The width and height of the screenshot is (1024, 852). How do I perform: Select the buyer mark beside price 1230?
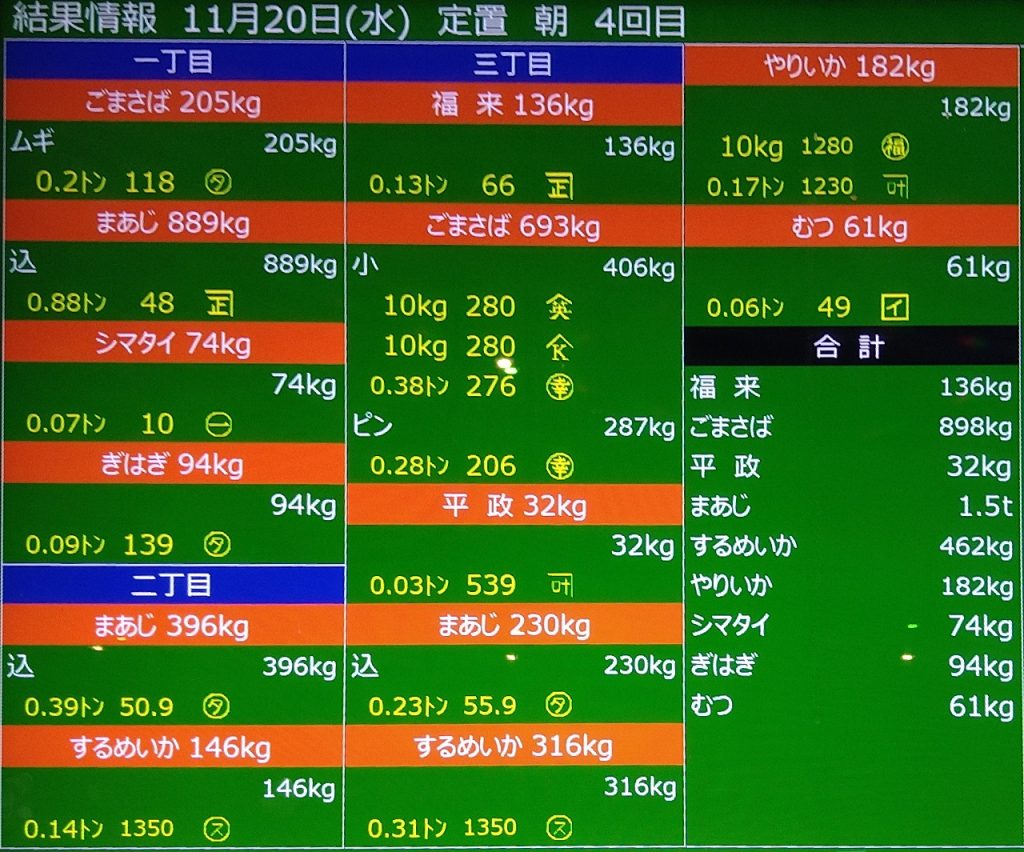(x=895, y=187)
